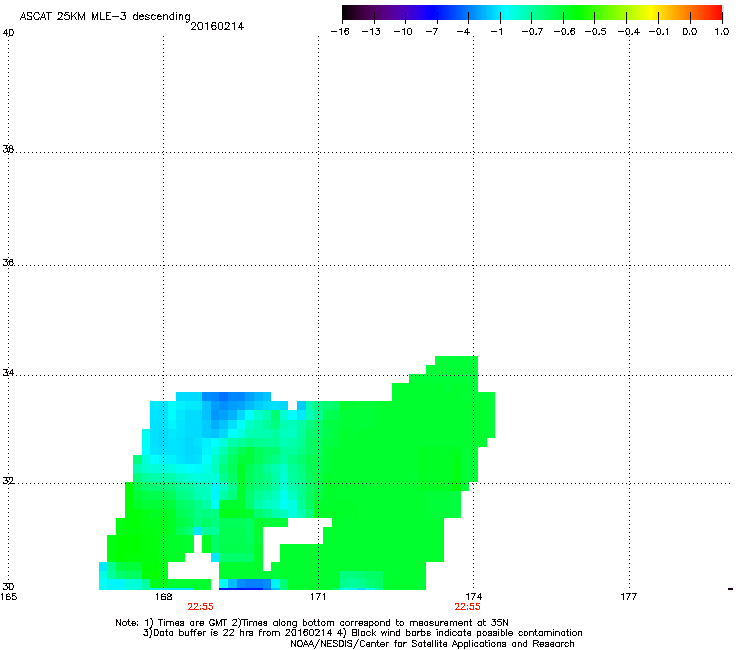Click the longitude label 171
Screen dimensions: 740x650
(318, 597)
